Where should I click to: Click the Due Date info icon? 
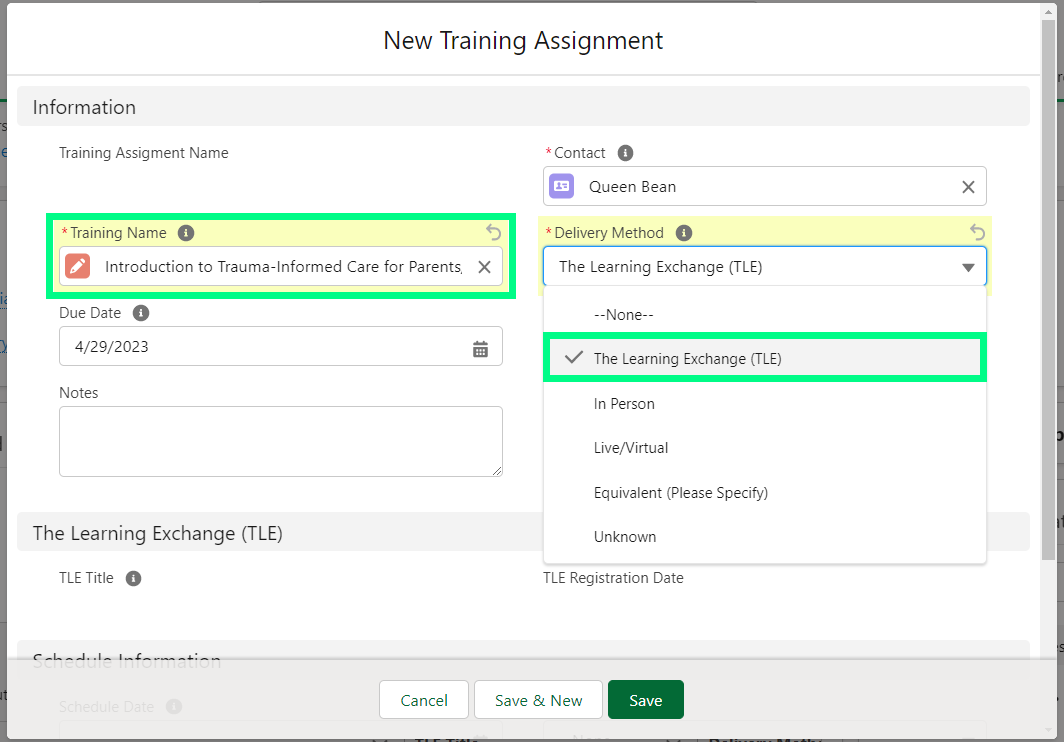click(x=141, y=313)
